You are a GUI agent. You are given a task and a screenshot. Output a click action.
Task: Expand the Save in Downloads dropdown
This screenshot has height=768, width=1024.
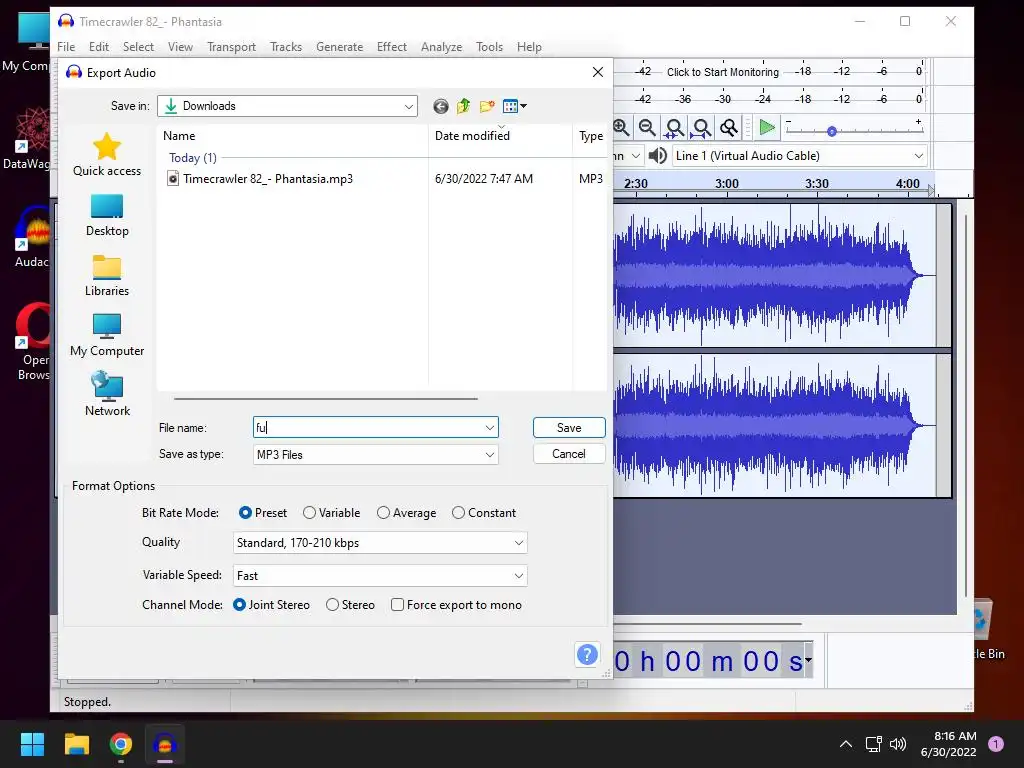409,106
